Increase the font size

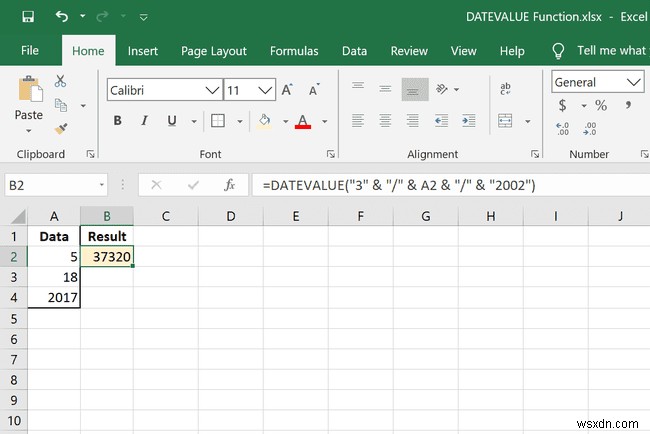[x=287, y=90]
